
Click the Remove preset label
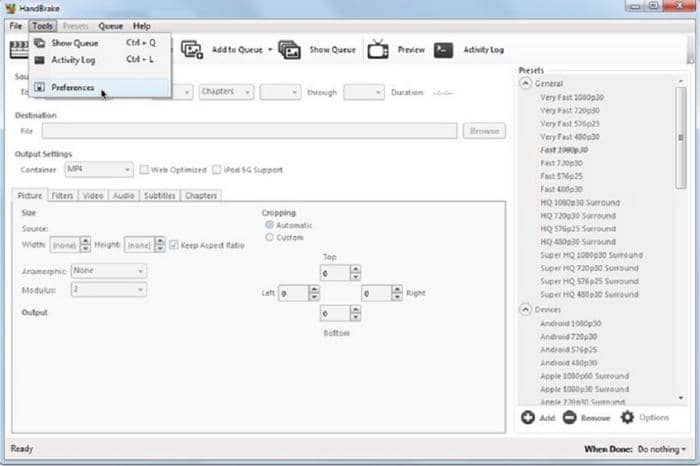coord(596,418)
